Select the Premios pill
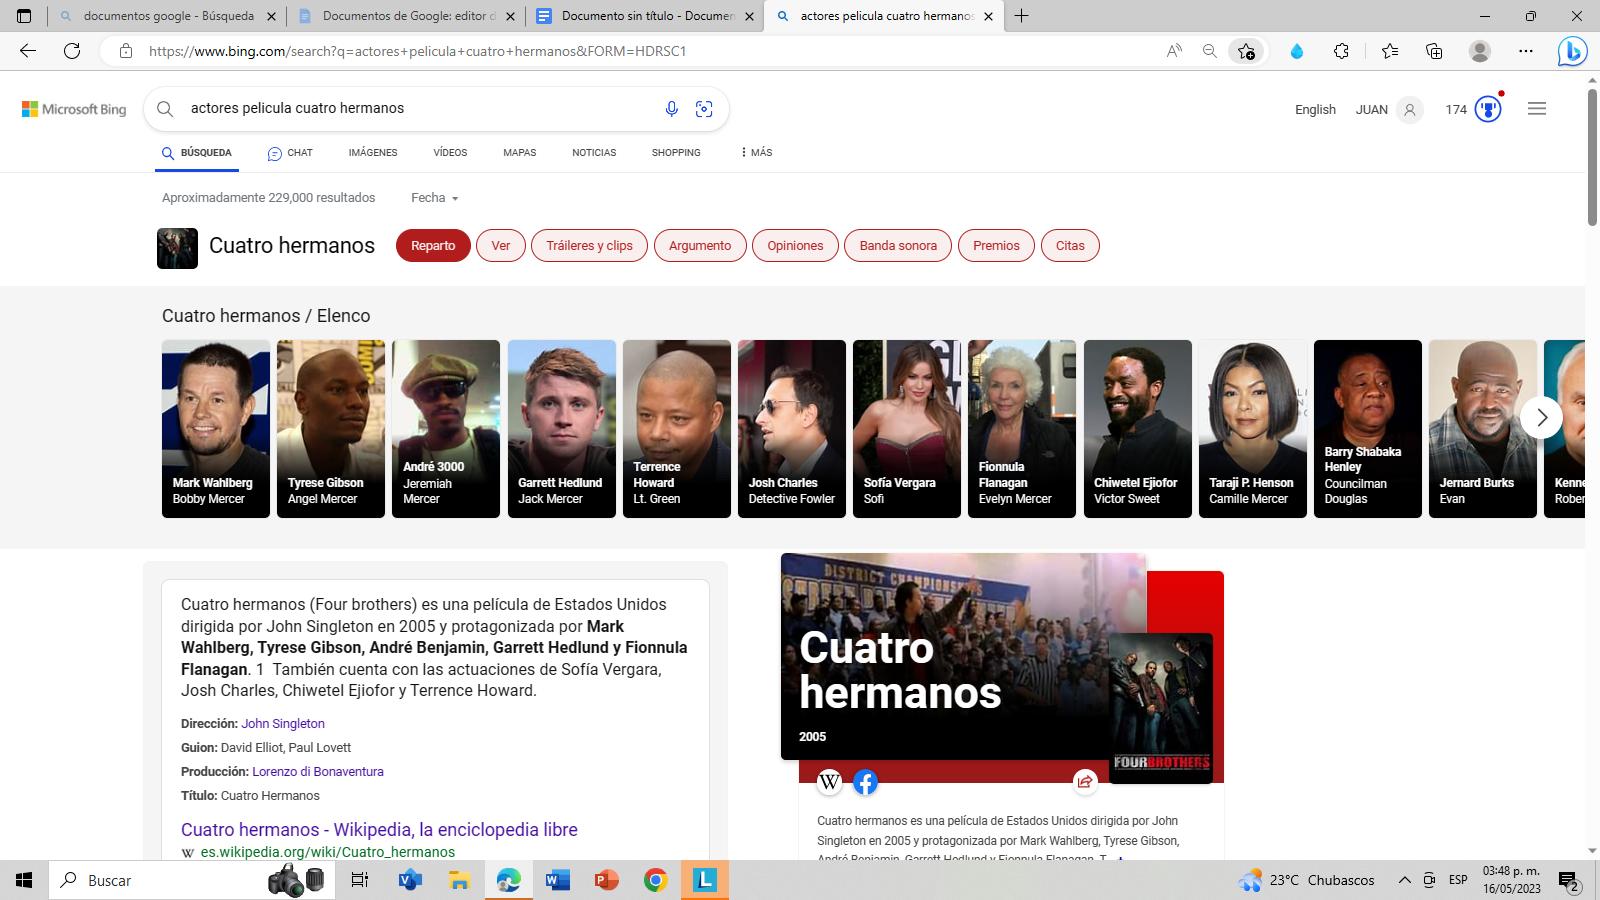1600x900 pixels. [x=997, y=246]
